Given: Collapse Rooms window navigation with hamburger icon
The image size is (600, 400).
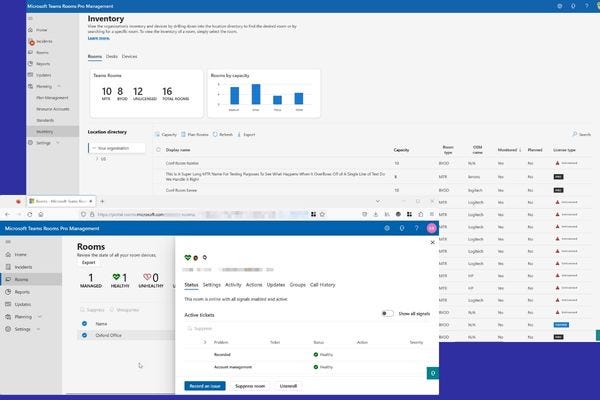Looking at the screenshot, I should 8,242.
